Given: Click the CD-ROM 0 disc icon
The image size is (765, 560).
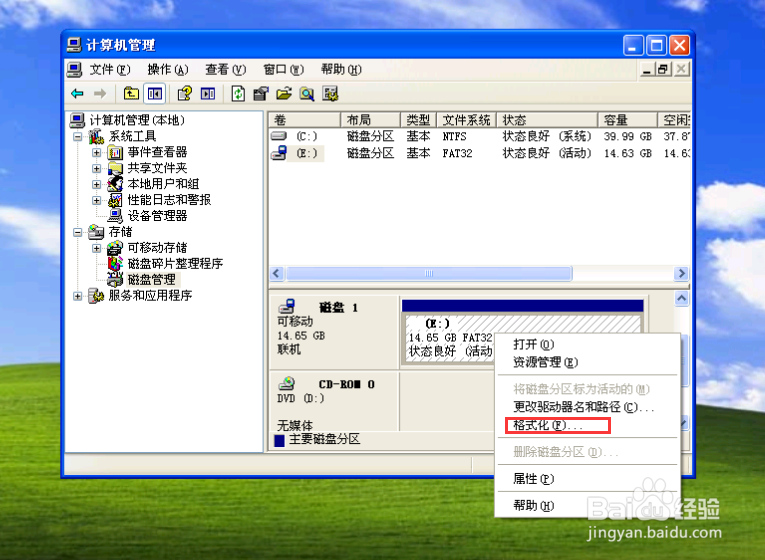Looking at the screenshot, I should 287,383.
